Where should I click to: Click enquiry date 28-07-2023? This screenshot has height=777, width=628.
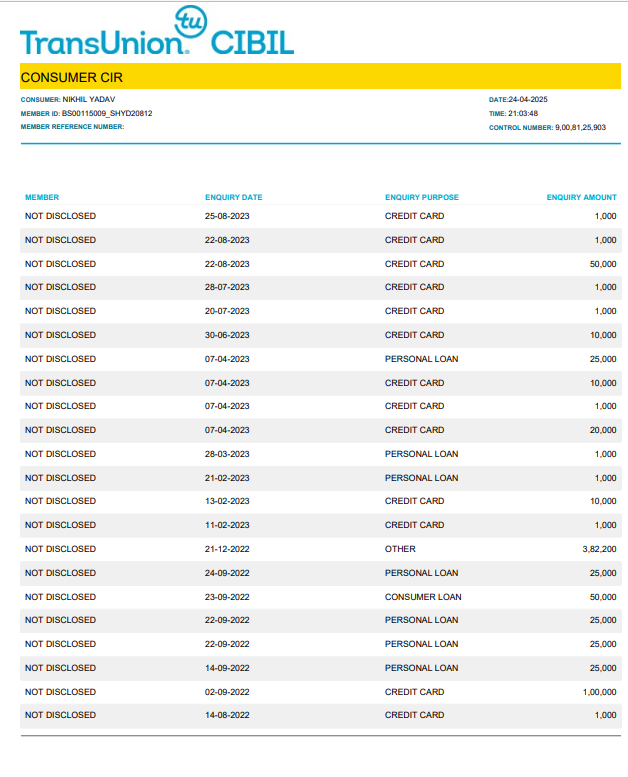click(227, 287)
